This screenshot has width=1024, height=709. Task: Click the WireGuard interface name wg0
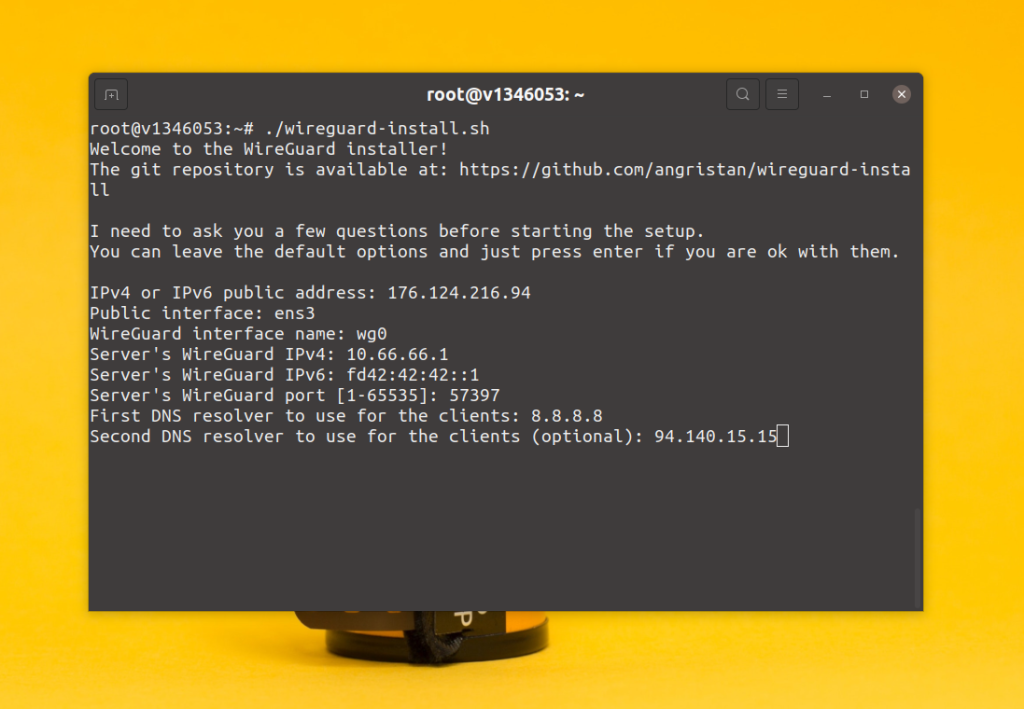tap(372, 334)
